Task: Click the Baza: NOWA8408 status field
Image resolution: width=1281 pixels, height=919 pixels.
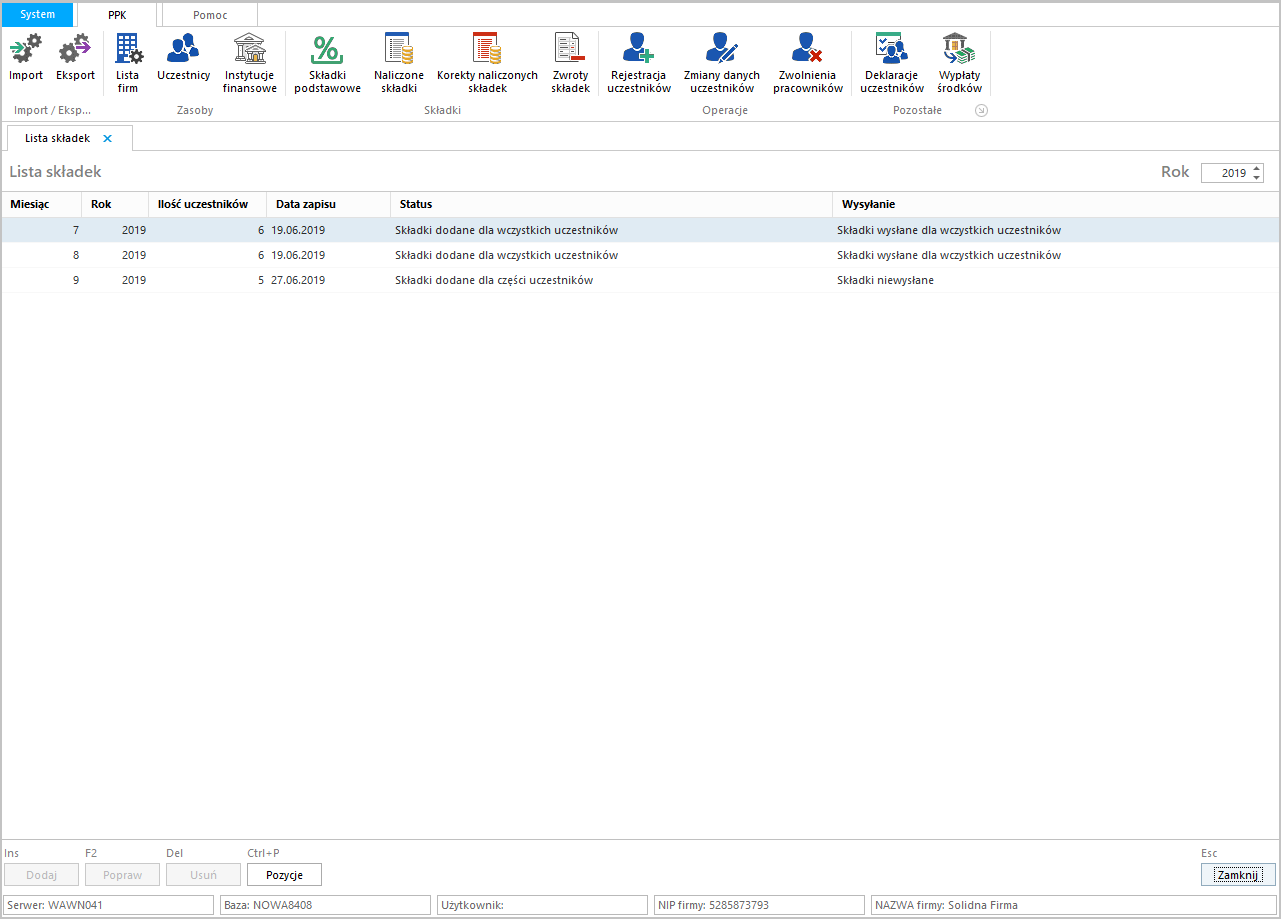Action: point(325,905)
